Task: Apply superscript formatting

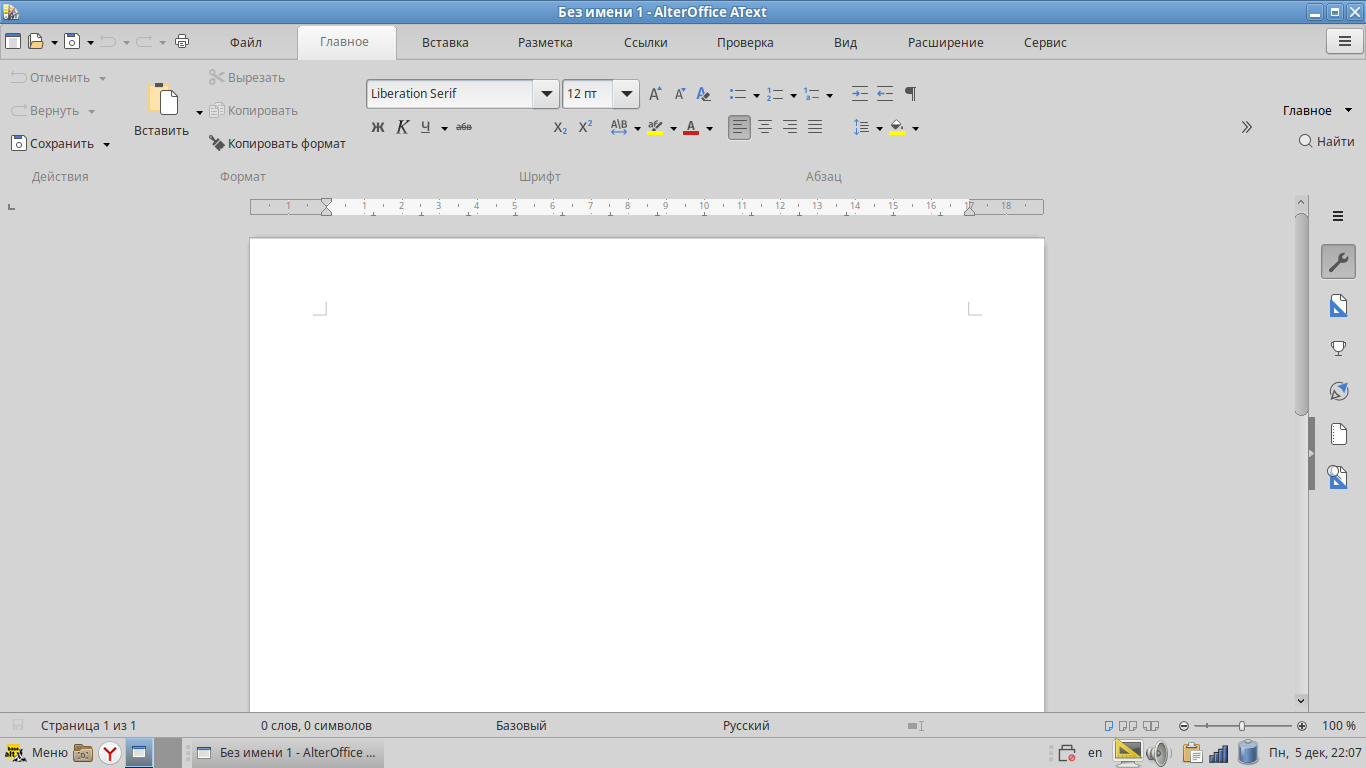Action: click(586, 127)
